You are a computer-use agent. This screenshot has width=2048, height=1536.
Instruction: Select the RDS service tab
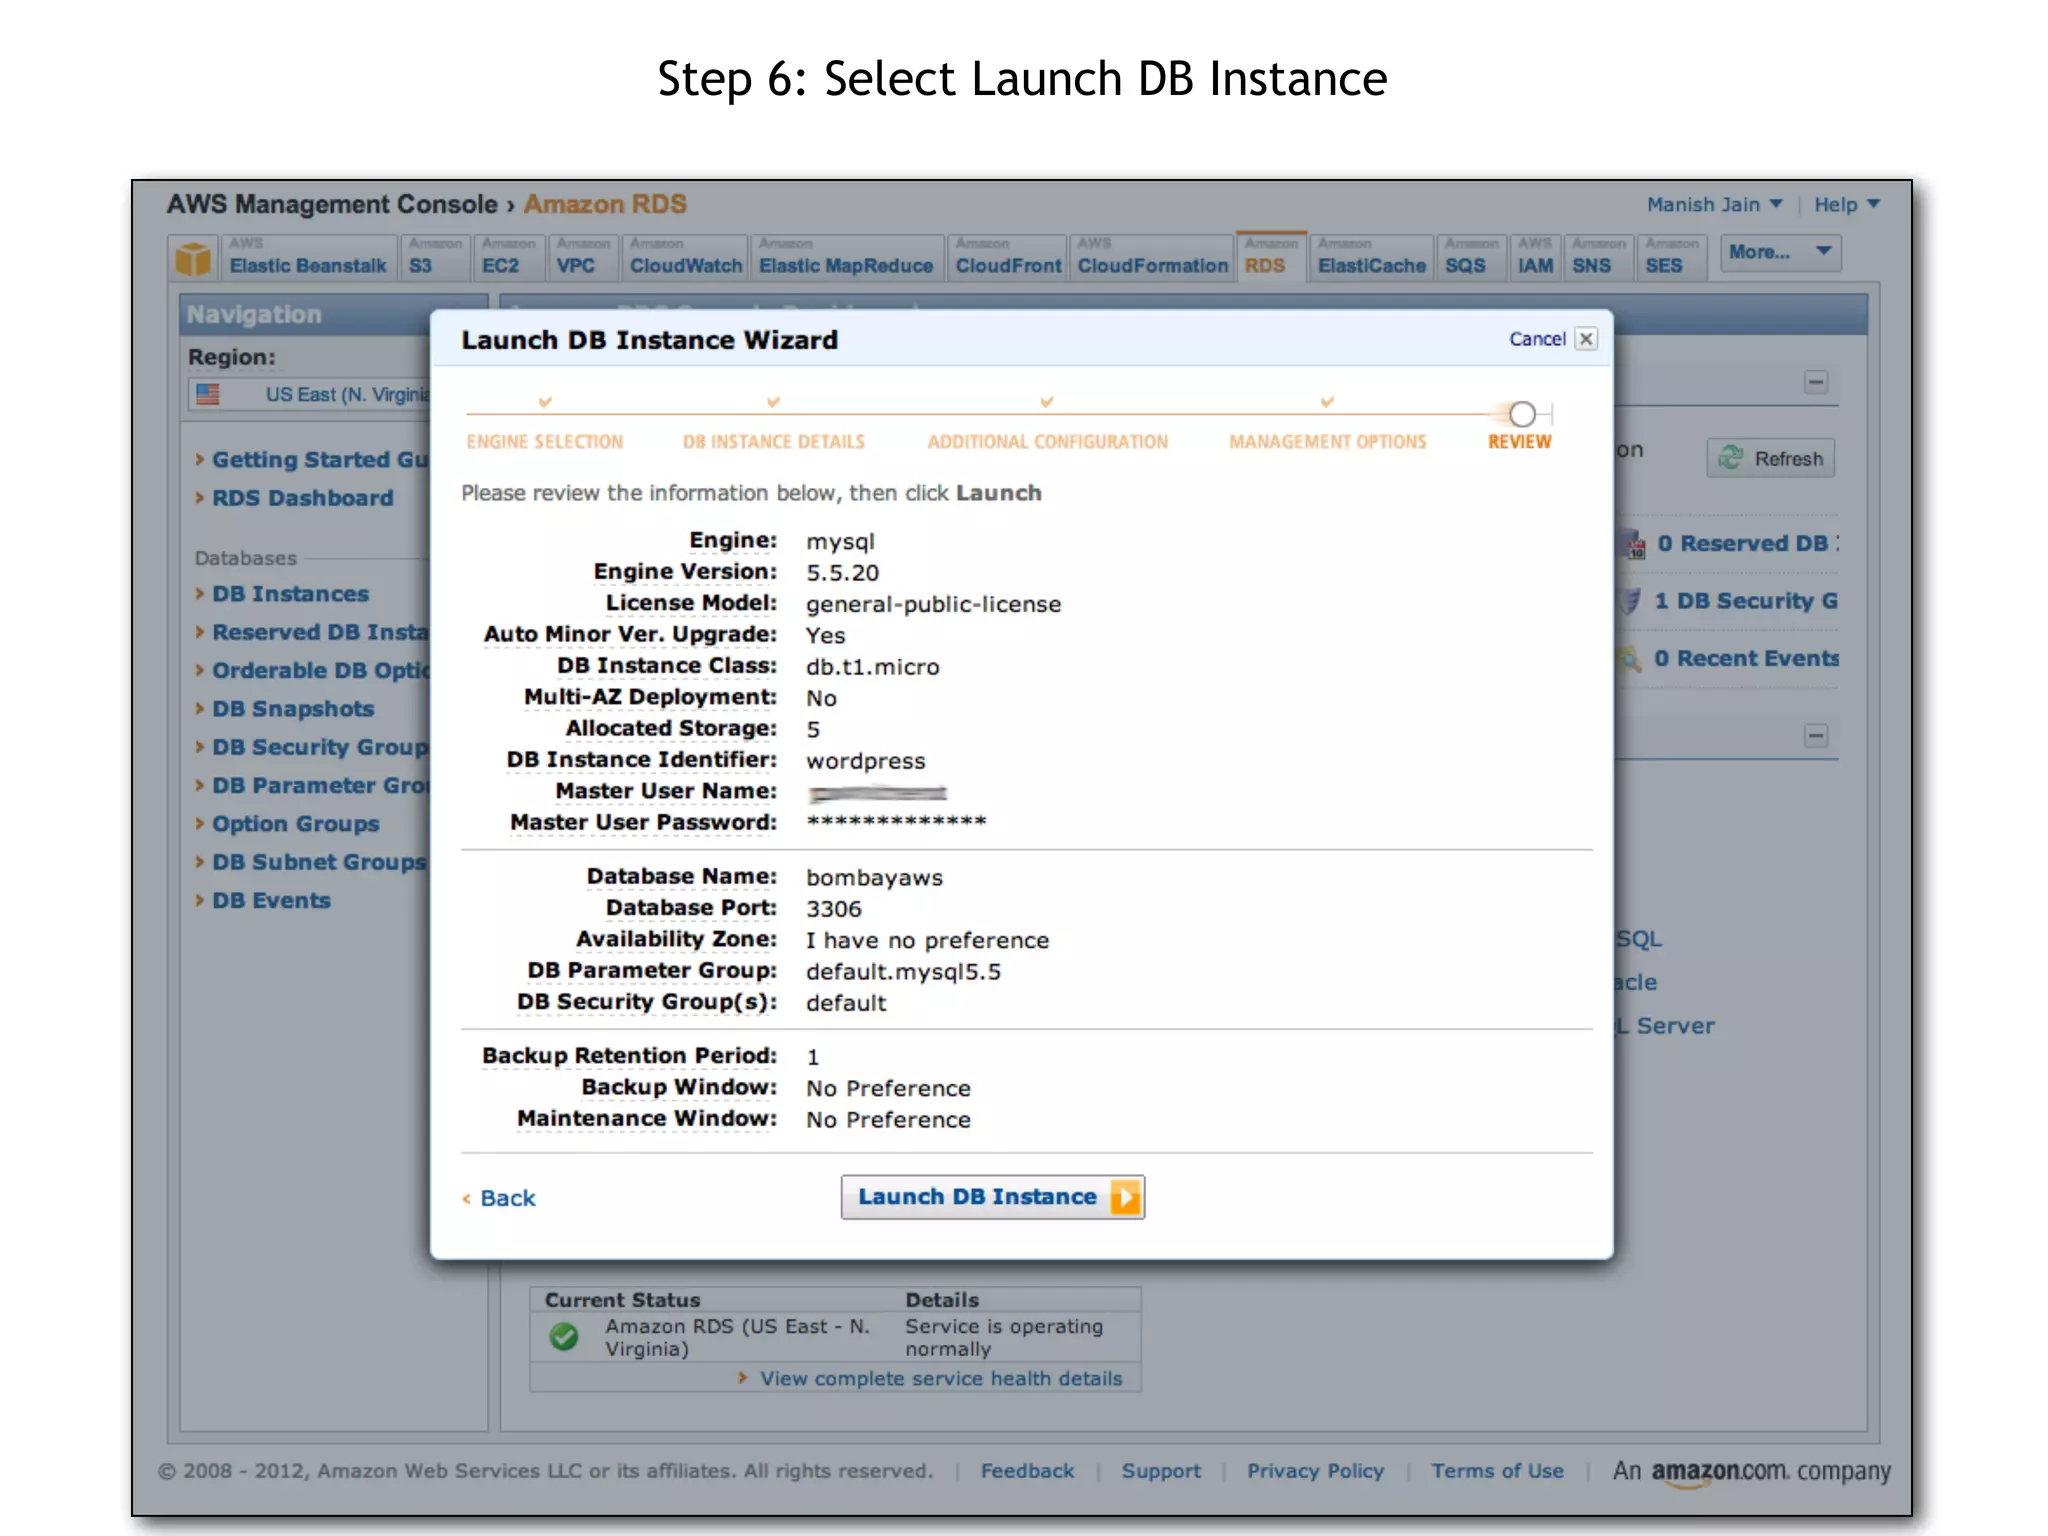tap(1271, 258)
